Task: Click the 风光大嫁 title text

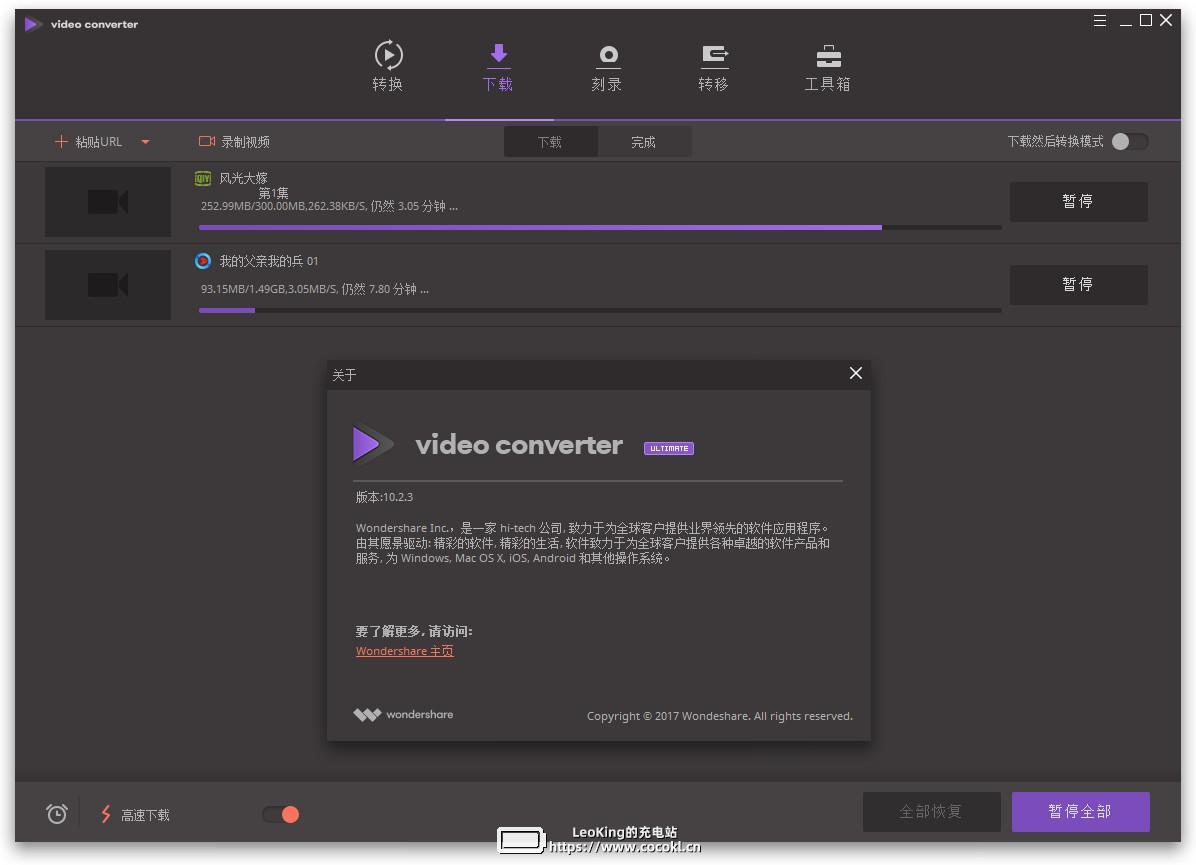Action: click(x=243, y=178)
